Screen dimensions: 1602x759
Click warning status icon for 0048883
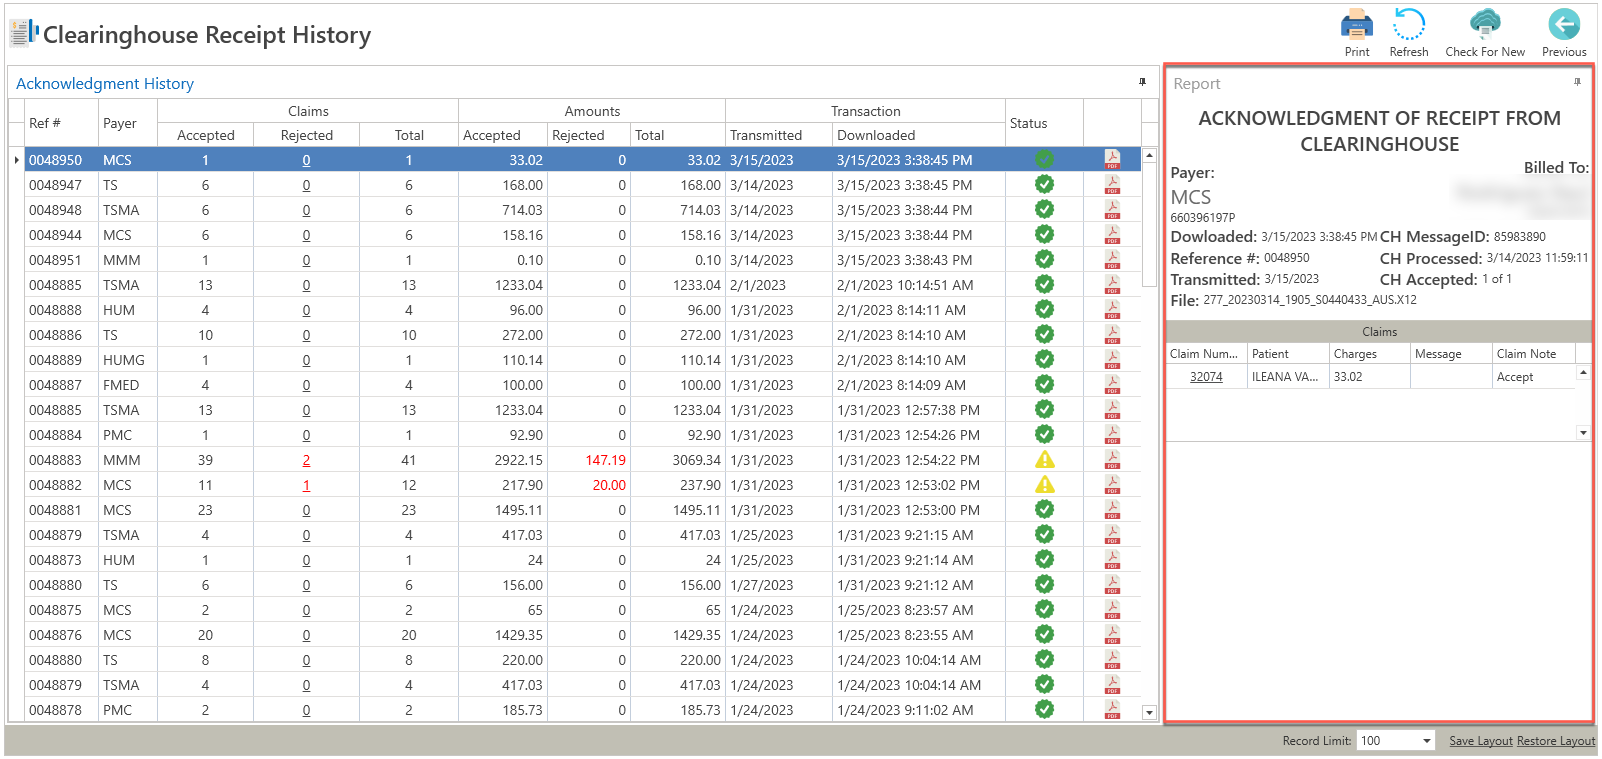pyautogui.click(x=1044, y=459)
